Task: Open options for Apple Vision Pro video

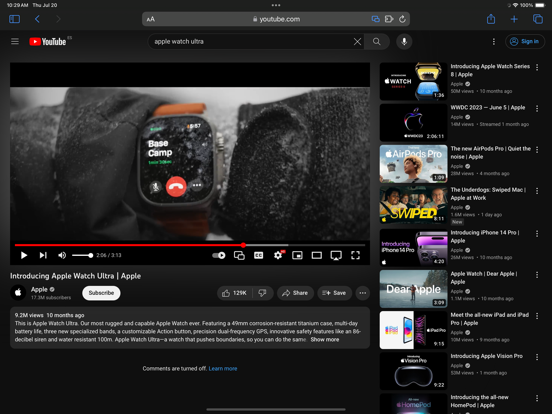Action: pyautogui.click(x=537, y=357)
